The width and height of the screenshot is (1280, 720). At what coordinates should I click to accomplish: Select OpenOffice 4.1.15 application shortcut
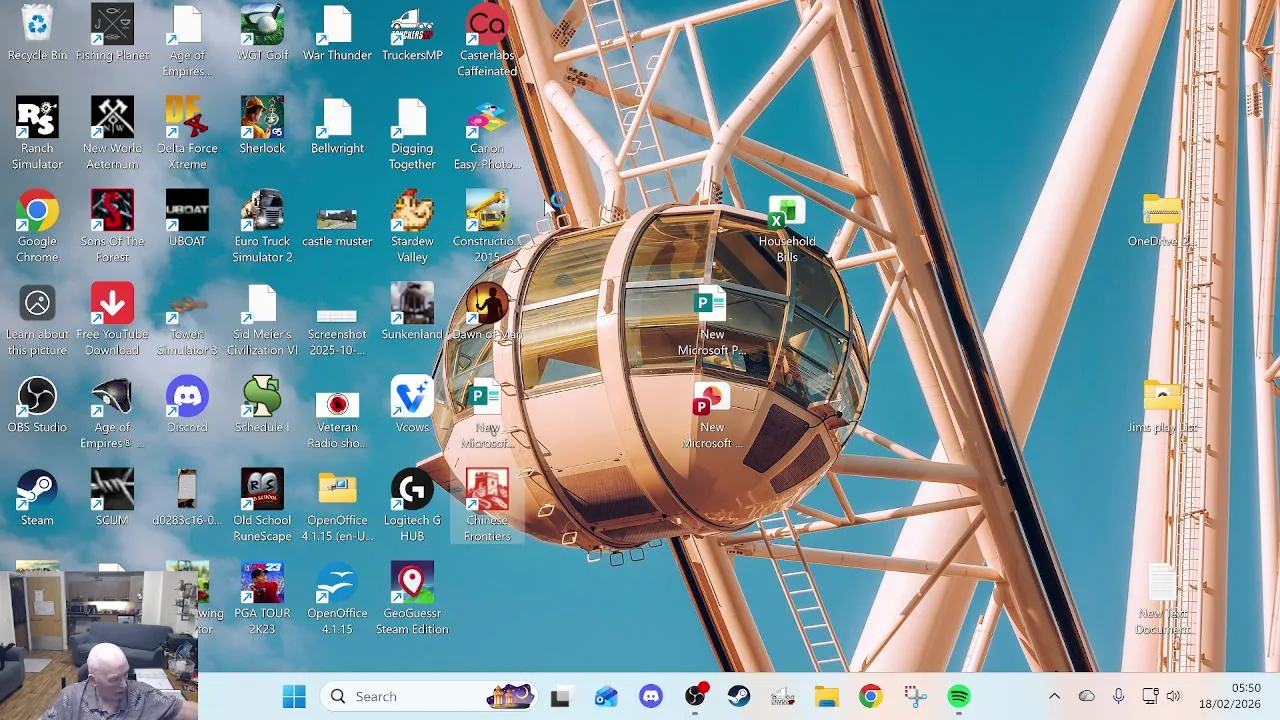pyautogui.click(x=337, y=599)
